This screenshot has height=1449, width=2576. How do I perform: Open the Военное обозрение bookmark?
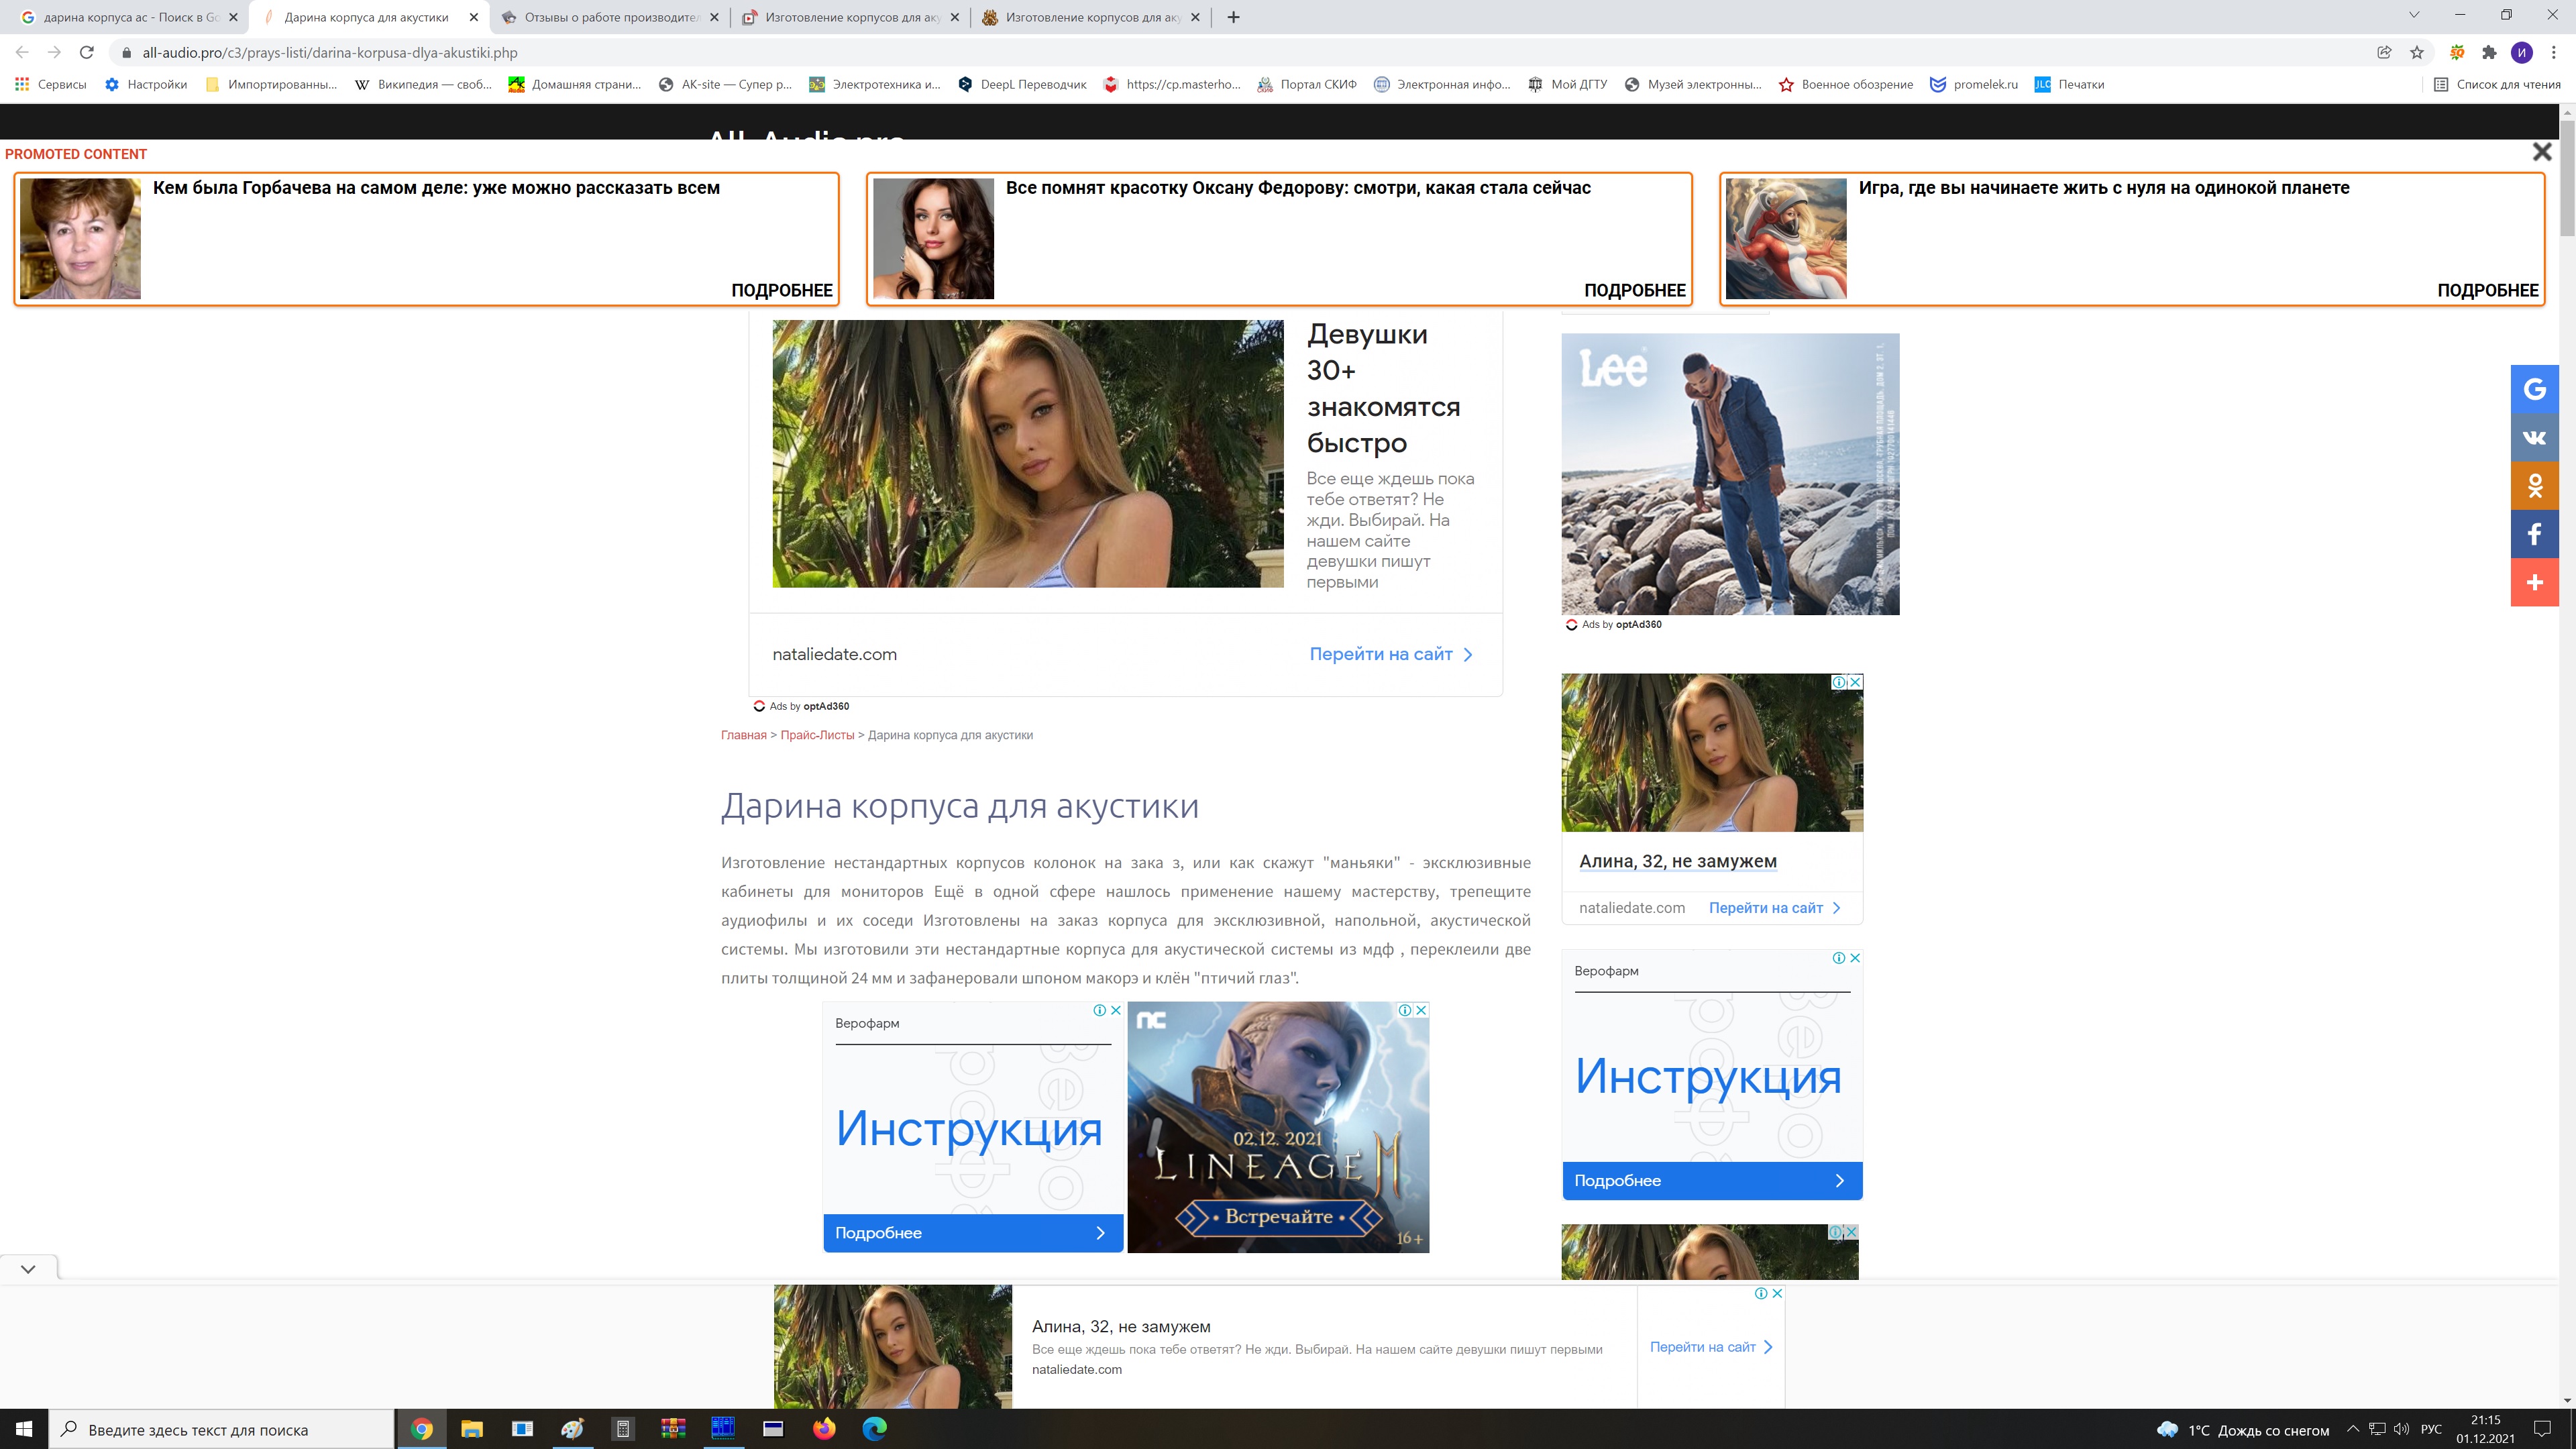[1845, 84]
